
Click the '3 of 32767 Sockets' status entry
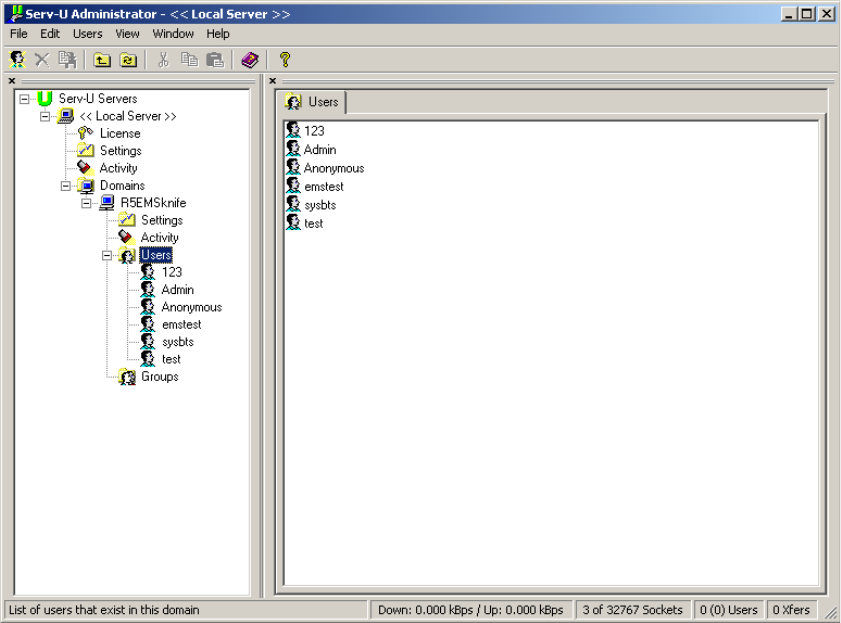point(632,610)
